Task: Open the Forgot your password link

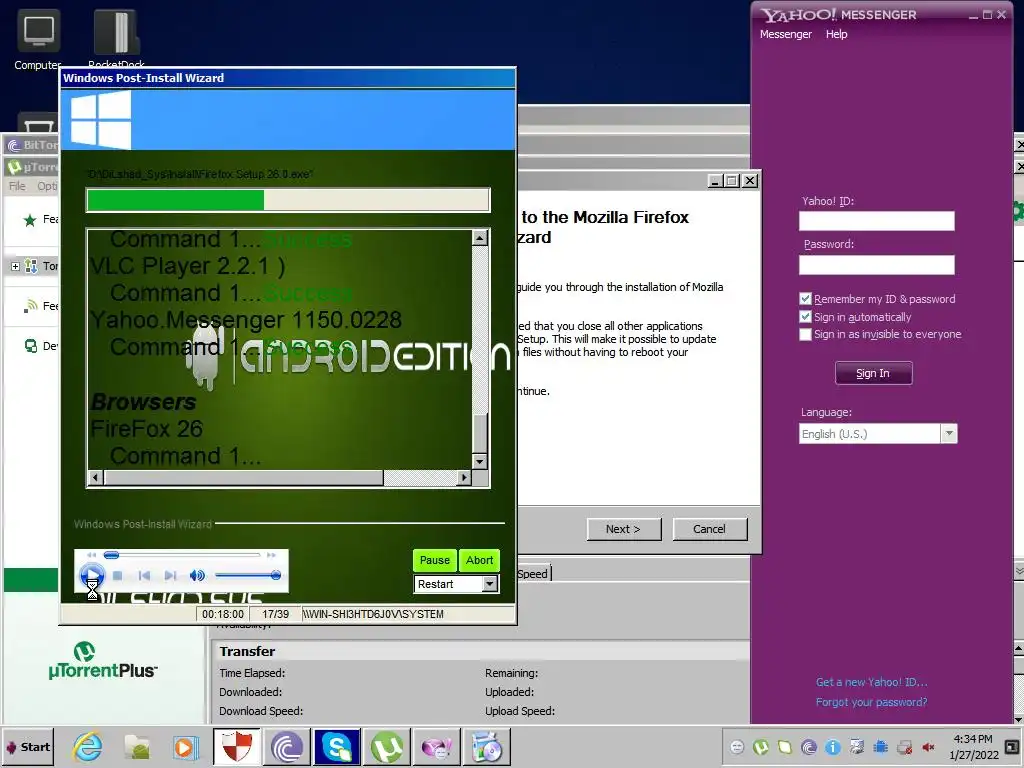Action: pos(871,702)
